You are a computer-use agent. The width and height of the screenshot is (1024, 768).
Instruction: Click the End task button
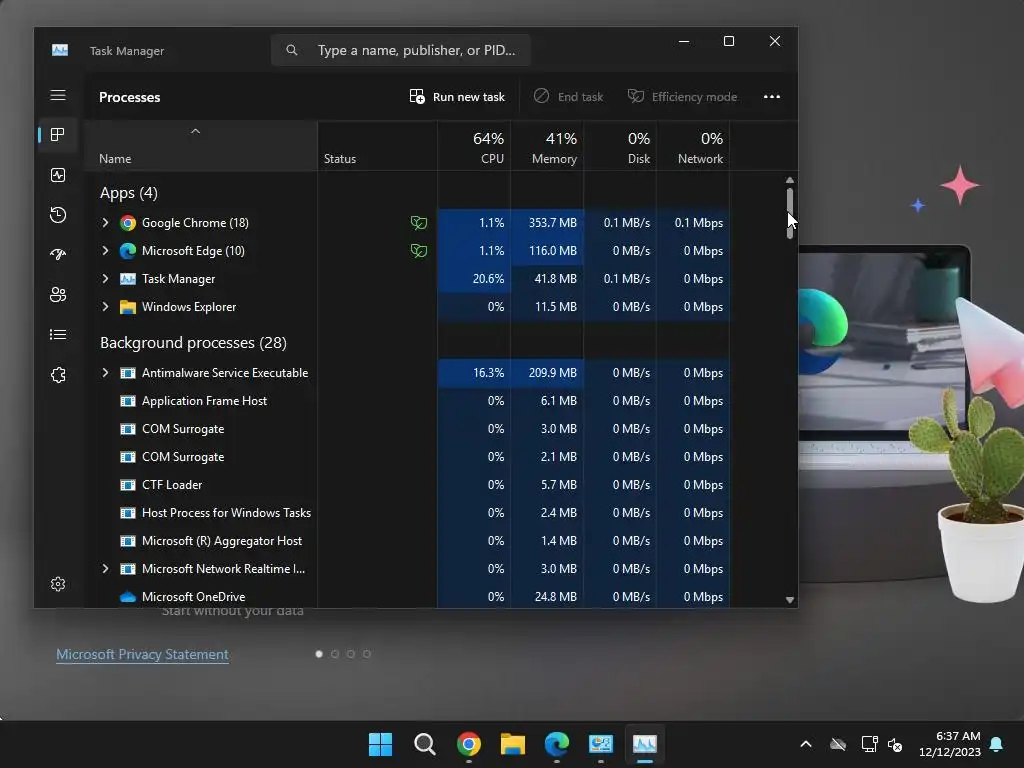point(568,97)
